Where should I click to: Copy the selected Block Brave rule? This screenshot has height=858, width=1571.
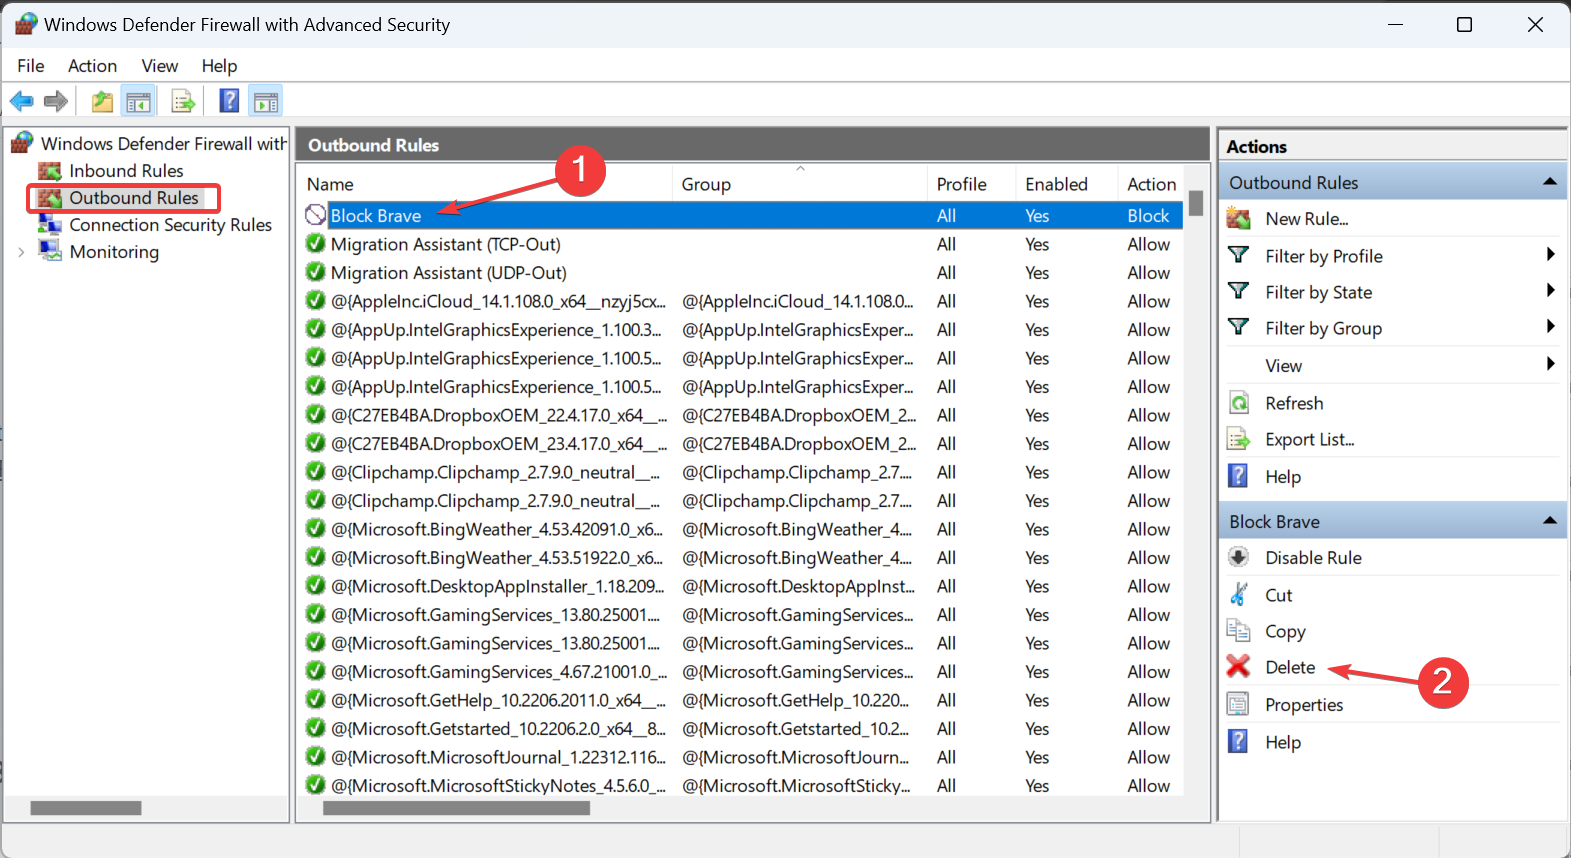(x=1285, y=631)
